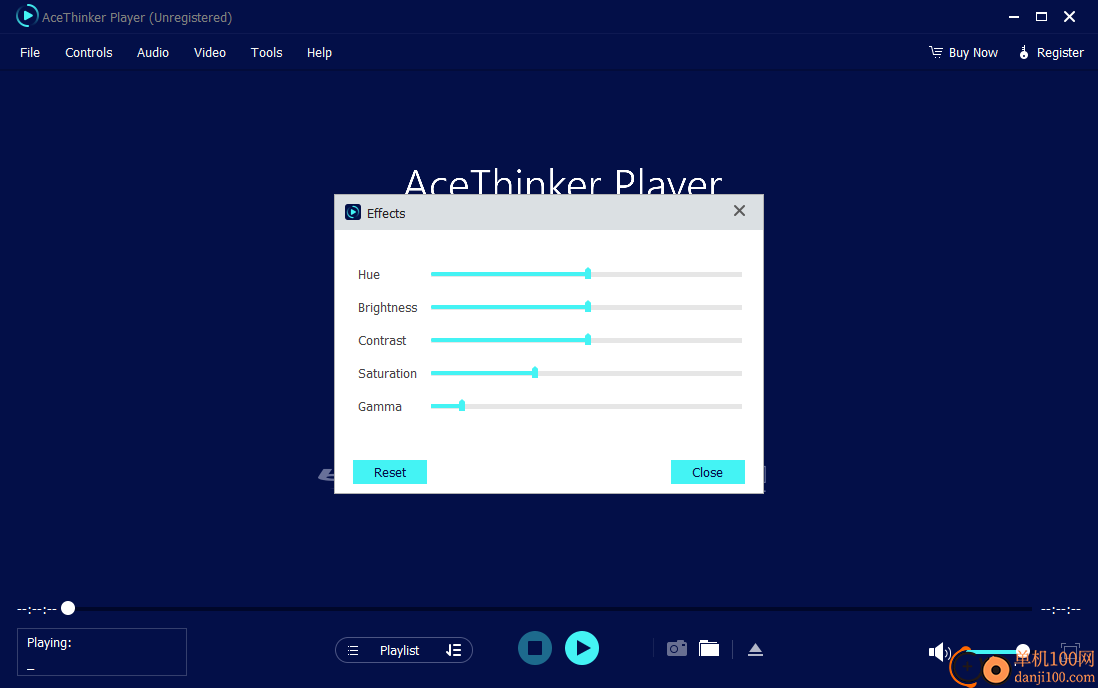Viewport: 1098px width, 688px height.
Task: Open the Video menu
Action: pyautogui.click(x=210, y=53)
